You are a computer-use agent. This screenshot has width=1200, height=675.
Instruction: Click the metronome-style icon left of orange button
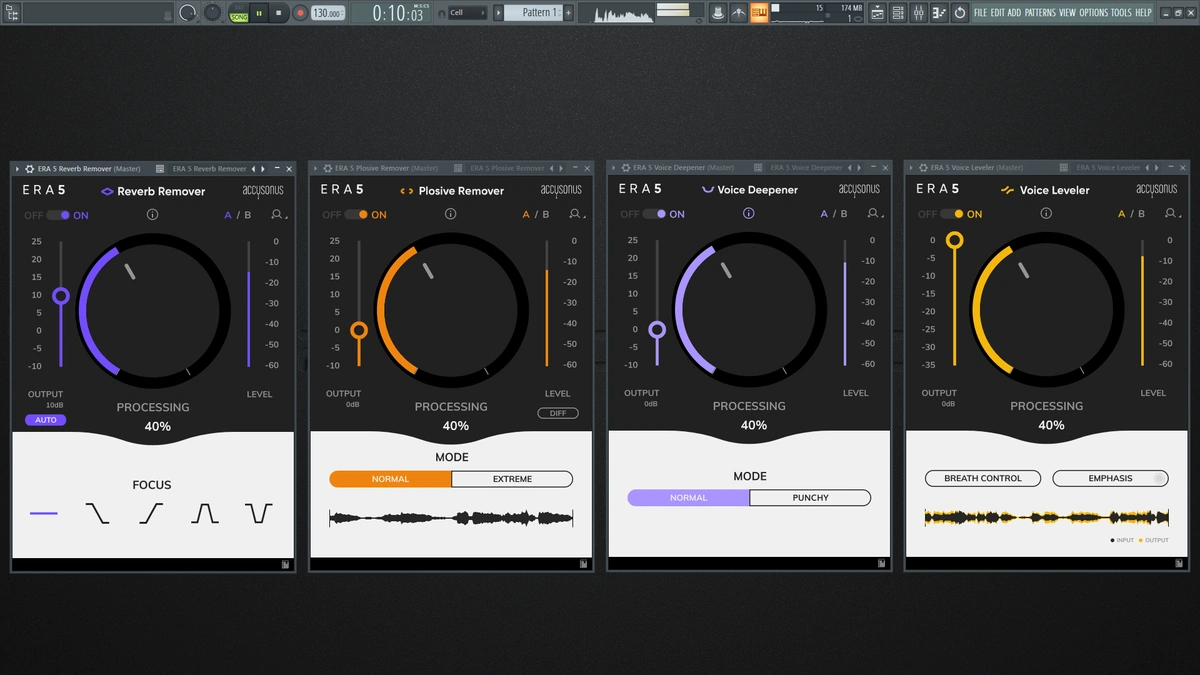738,13
